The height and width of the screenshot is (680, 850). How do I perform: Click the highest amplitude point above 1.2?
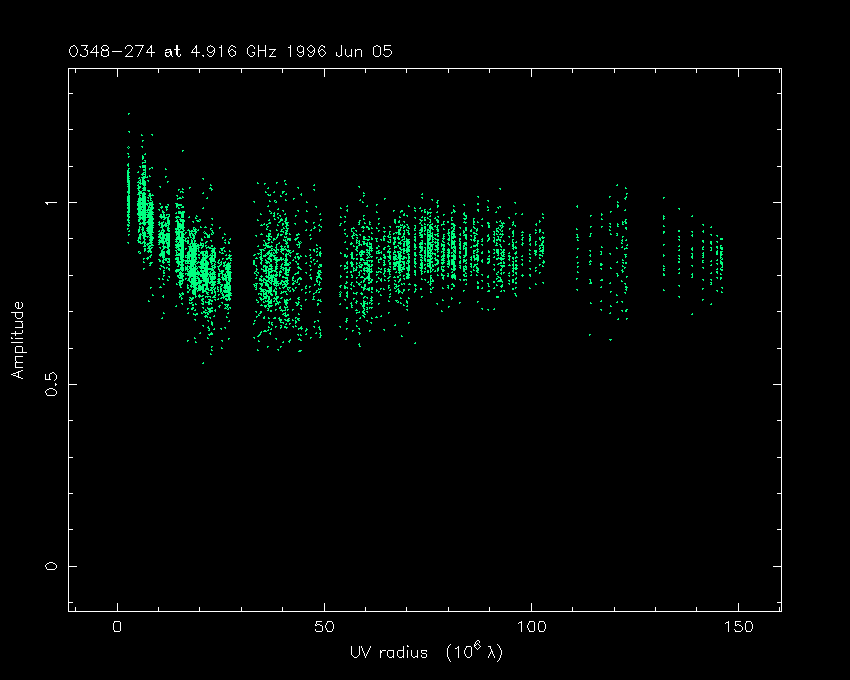click(128, 114)
